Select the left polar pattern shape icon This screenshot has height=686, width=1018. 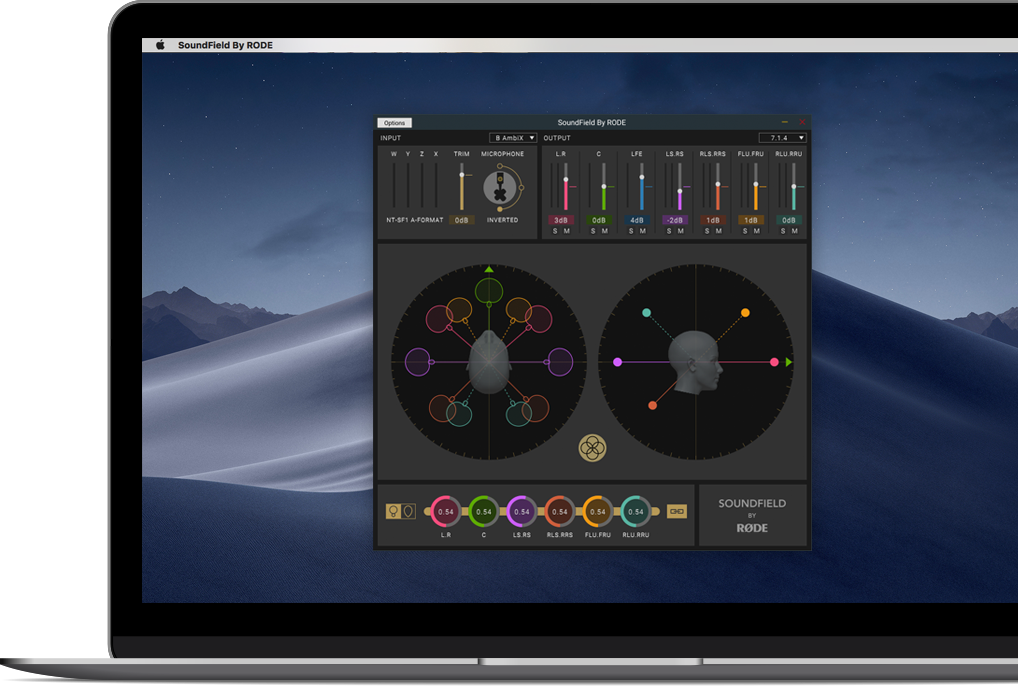click(393, 511)
